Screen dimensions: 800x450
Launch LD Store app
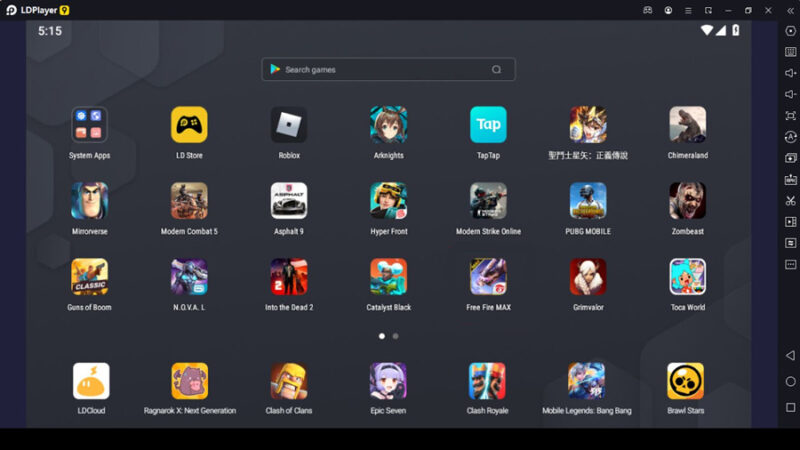pos(189,125)
